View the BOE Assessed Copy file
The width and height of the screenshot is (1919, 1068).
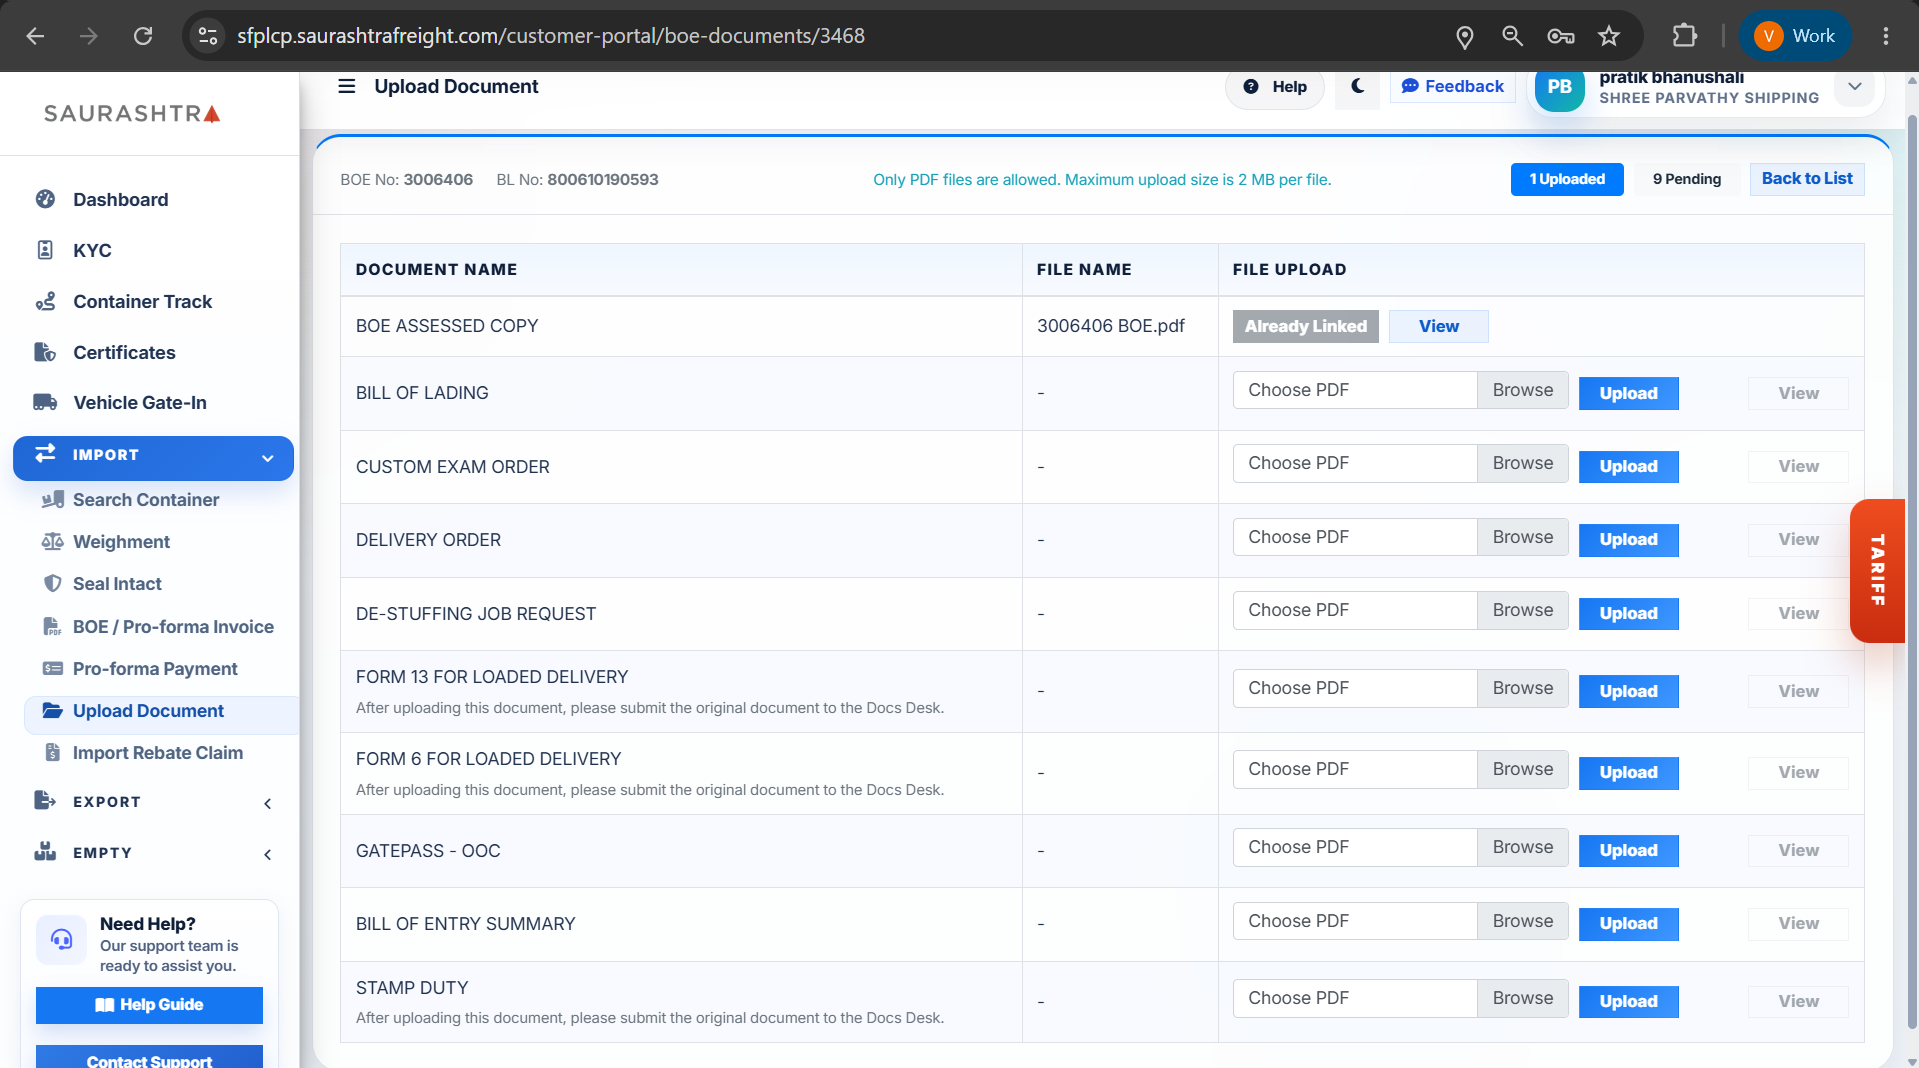[x=1439, y=326]
